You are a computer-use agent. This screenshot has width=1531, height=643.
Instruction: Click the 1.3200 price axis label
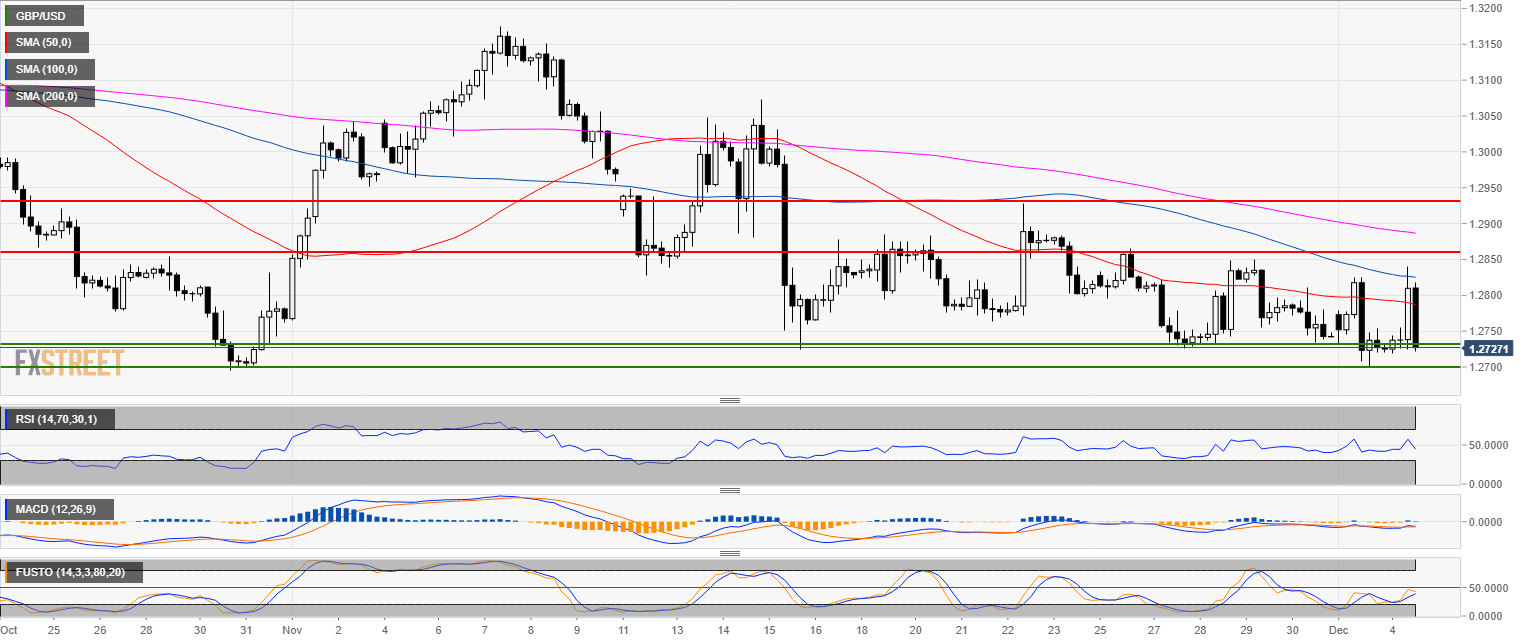click(1483, 8)
